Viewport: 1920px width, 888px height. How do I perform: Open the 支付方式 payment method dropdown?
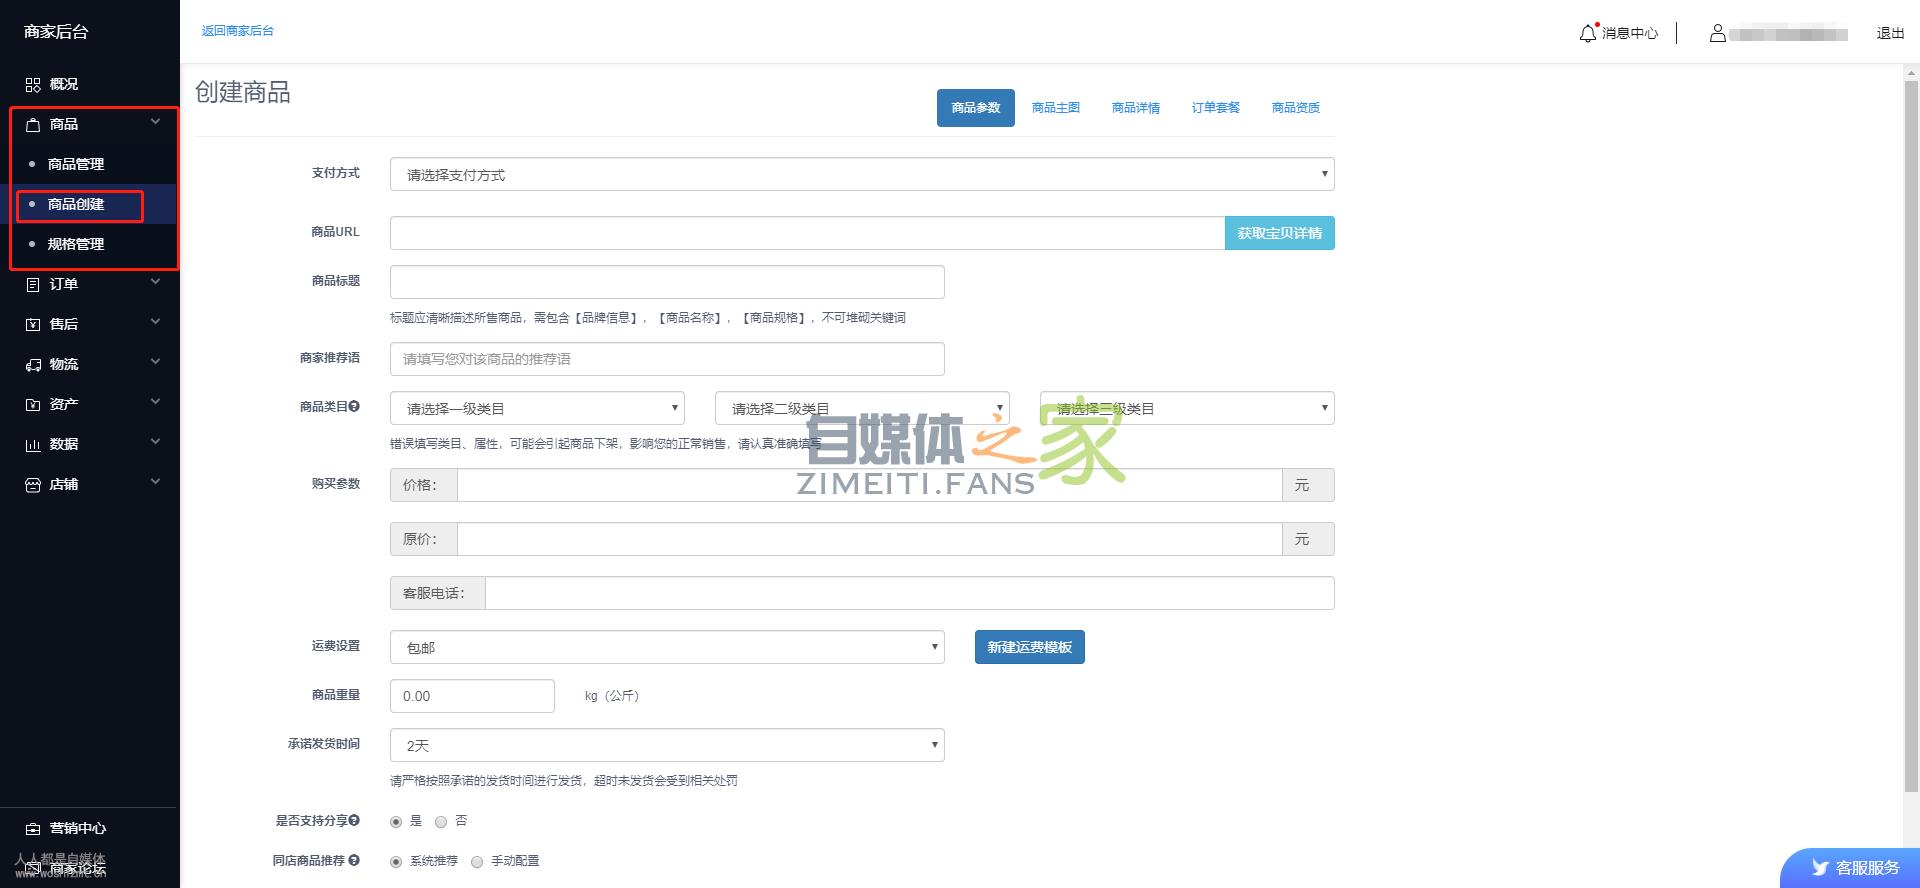[x=861, y=174]
